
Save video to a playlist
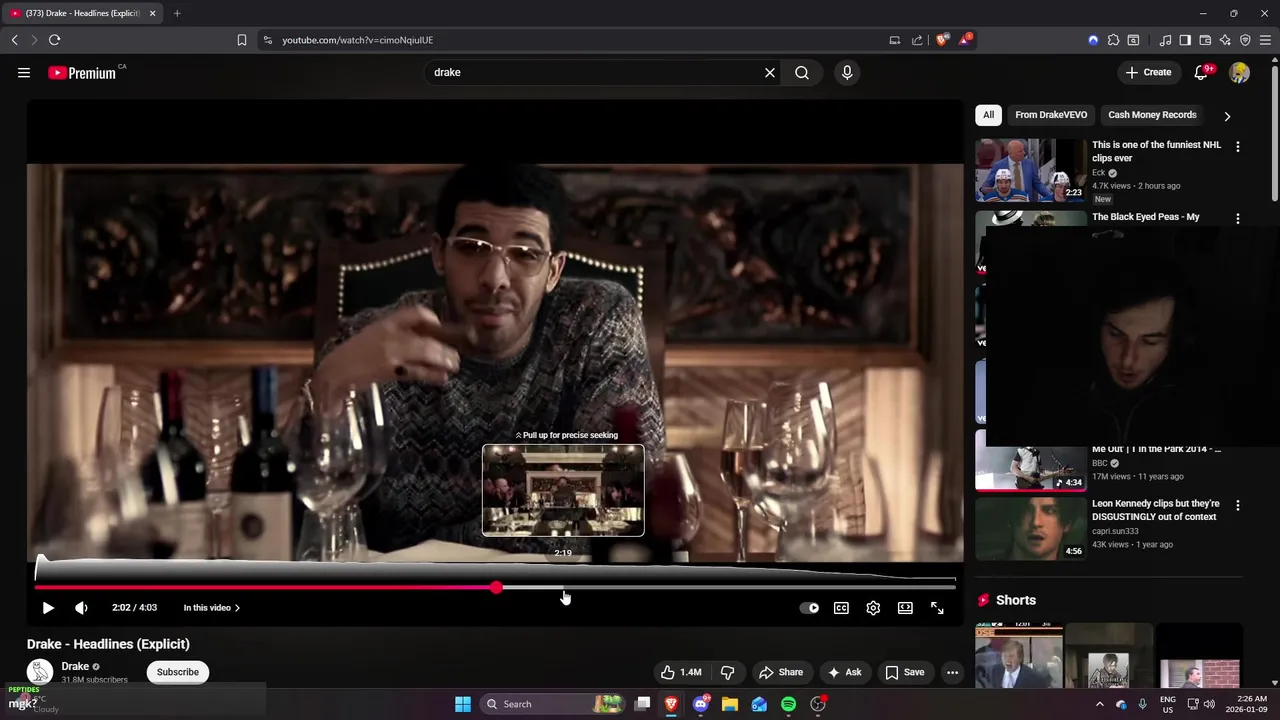pyautogui.click(x=904, y=672)
